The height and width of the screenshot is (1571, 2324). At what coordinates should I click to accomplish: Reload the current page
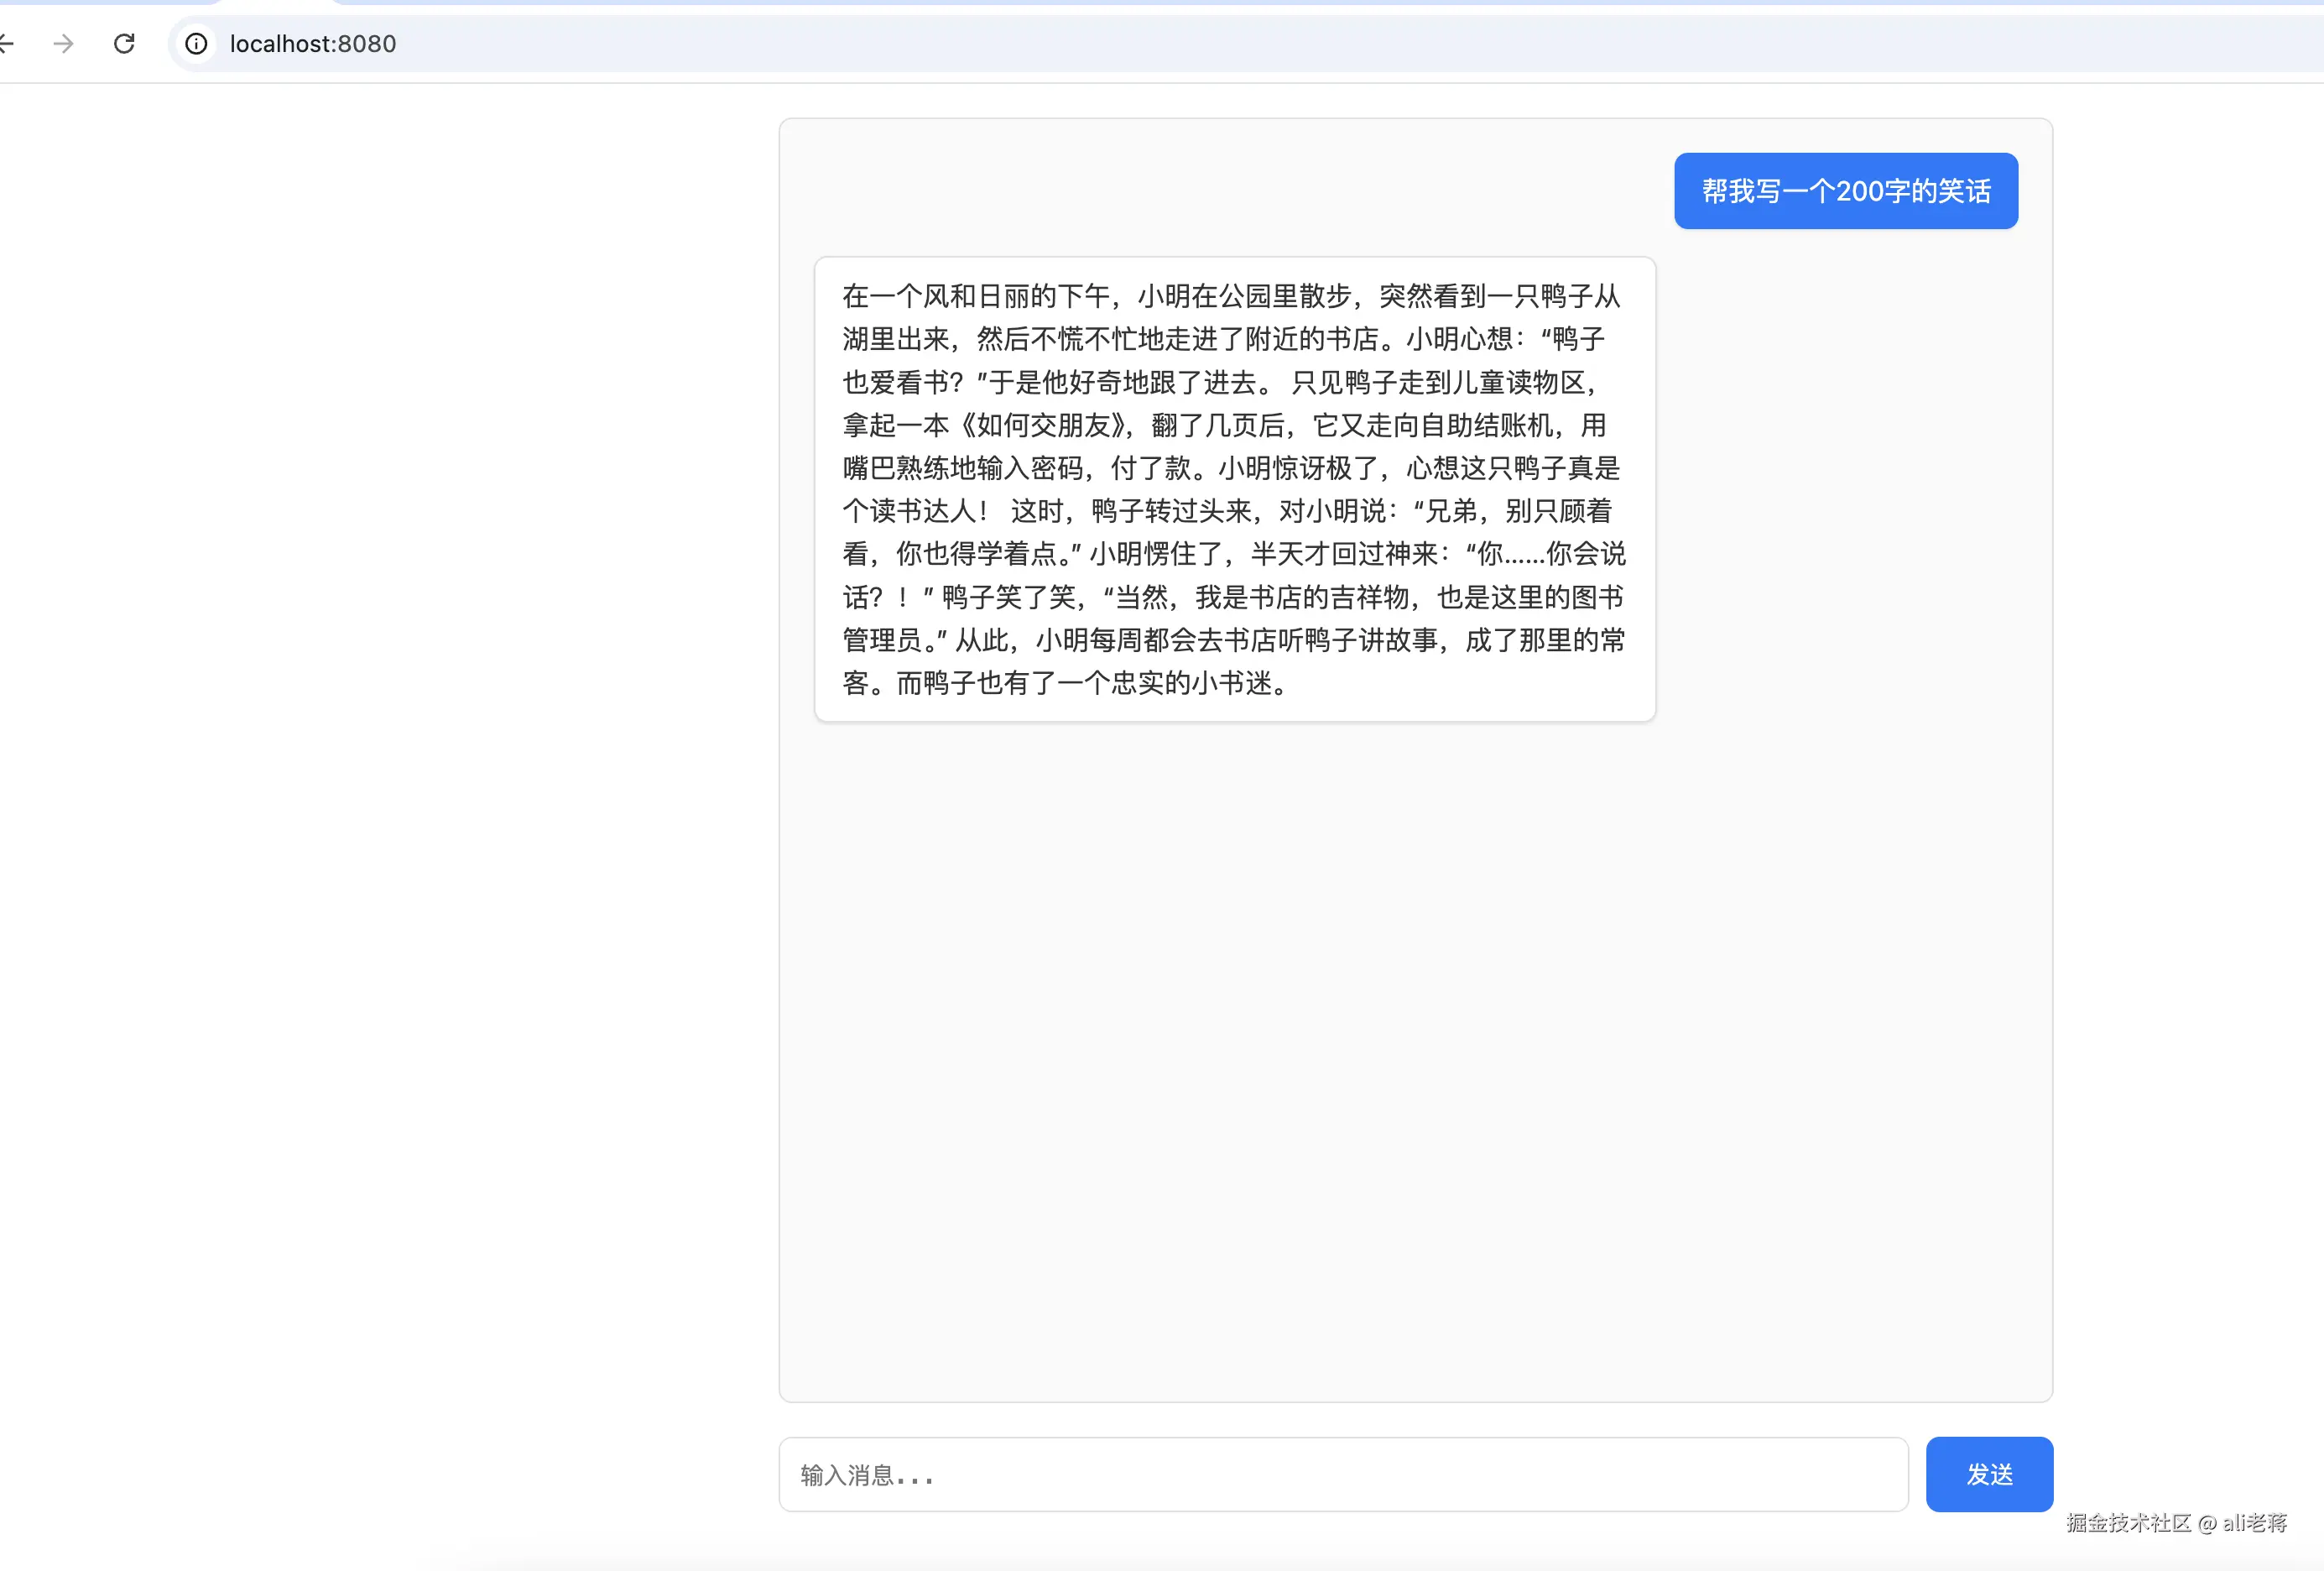tap(124, 43)
